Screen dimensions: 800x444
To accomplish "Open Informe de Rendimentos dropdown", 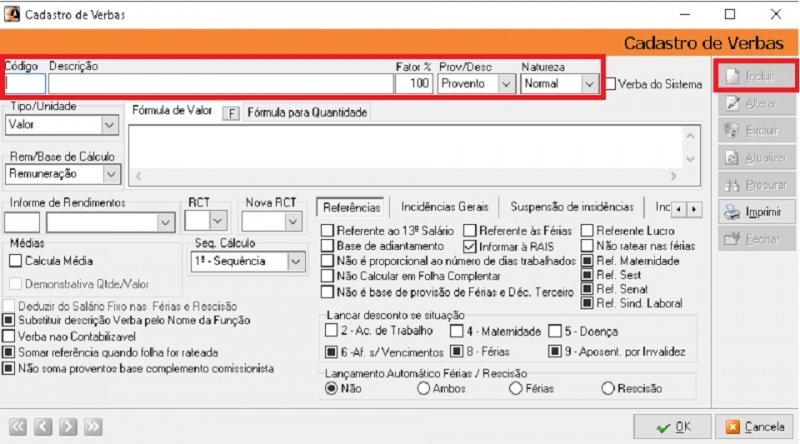I will [165, 223].
